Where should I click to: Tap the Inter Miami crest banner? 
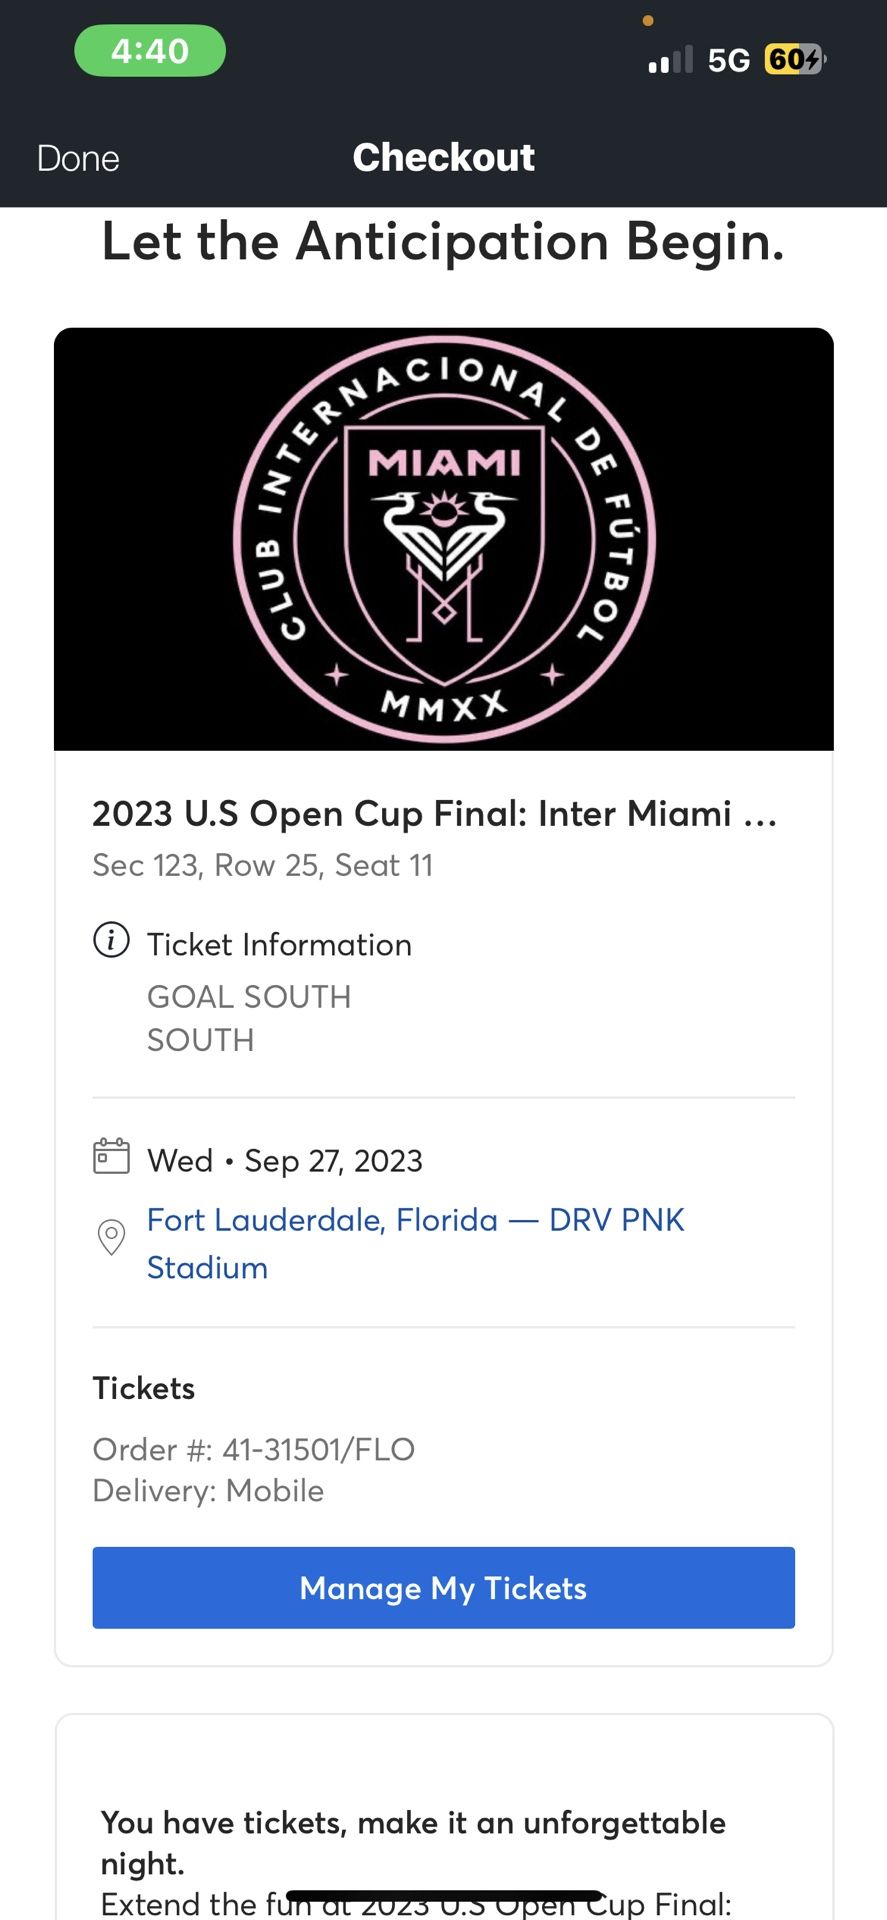tap(443, 539)
